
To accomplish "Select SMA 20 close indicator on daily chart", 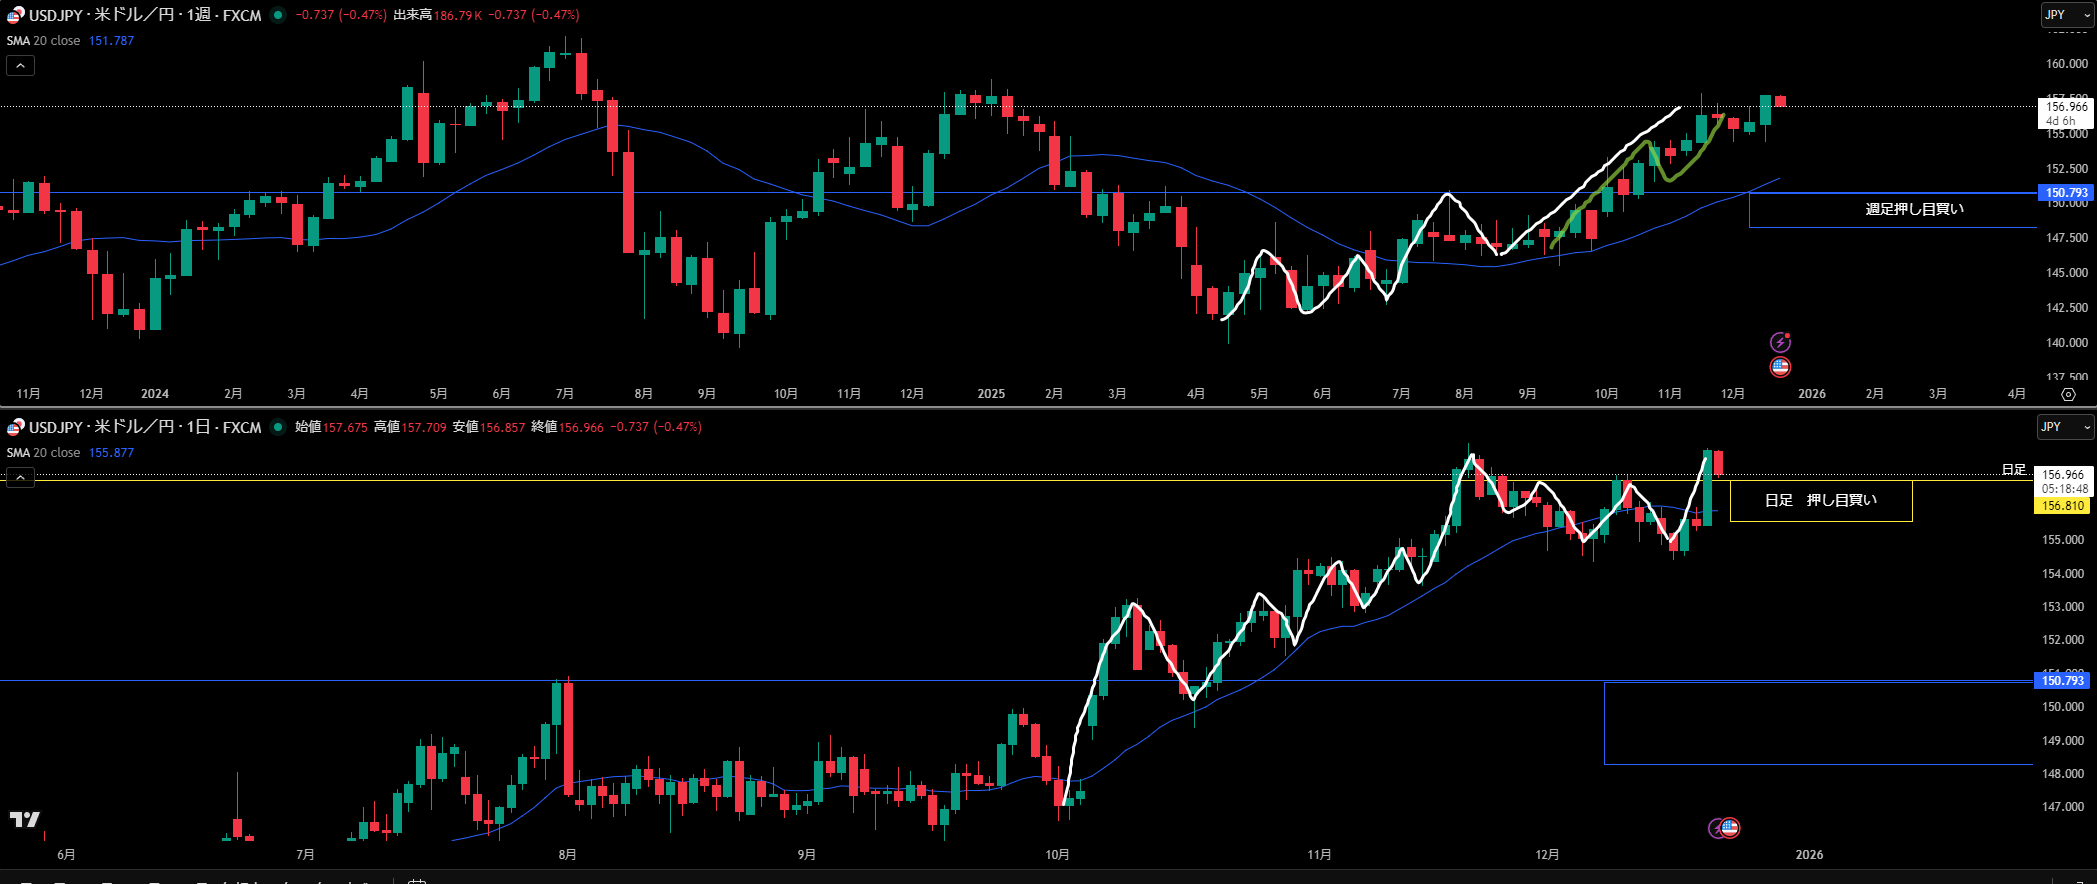I will click(x=44, y=453).
